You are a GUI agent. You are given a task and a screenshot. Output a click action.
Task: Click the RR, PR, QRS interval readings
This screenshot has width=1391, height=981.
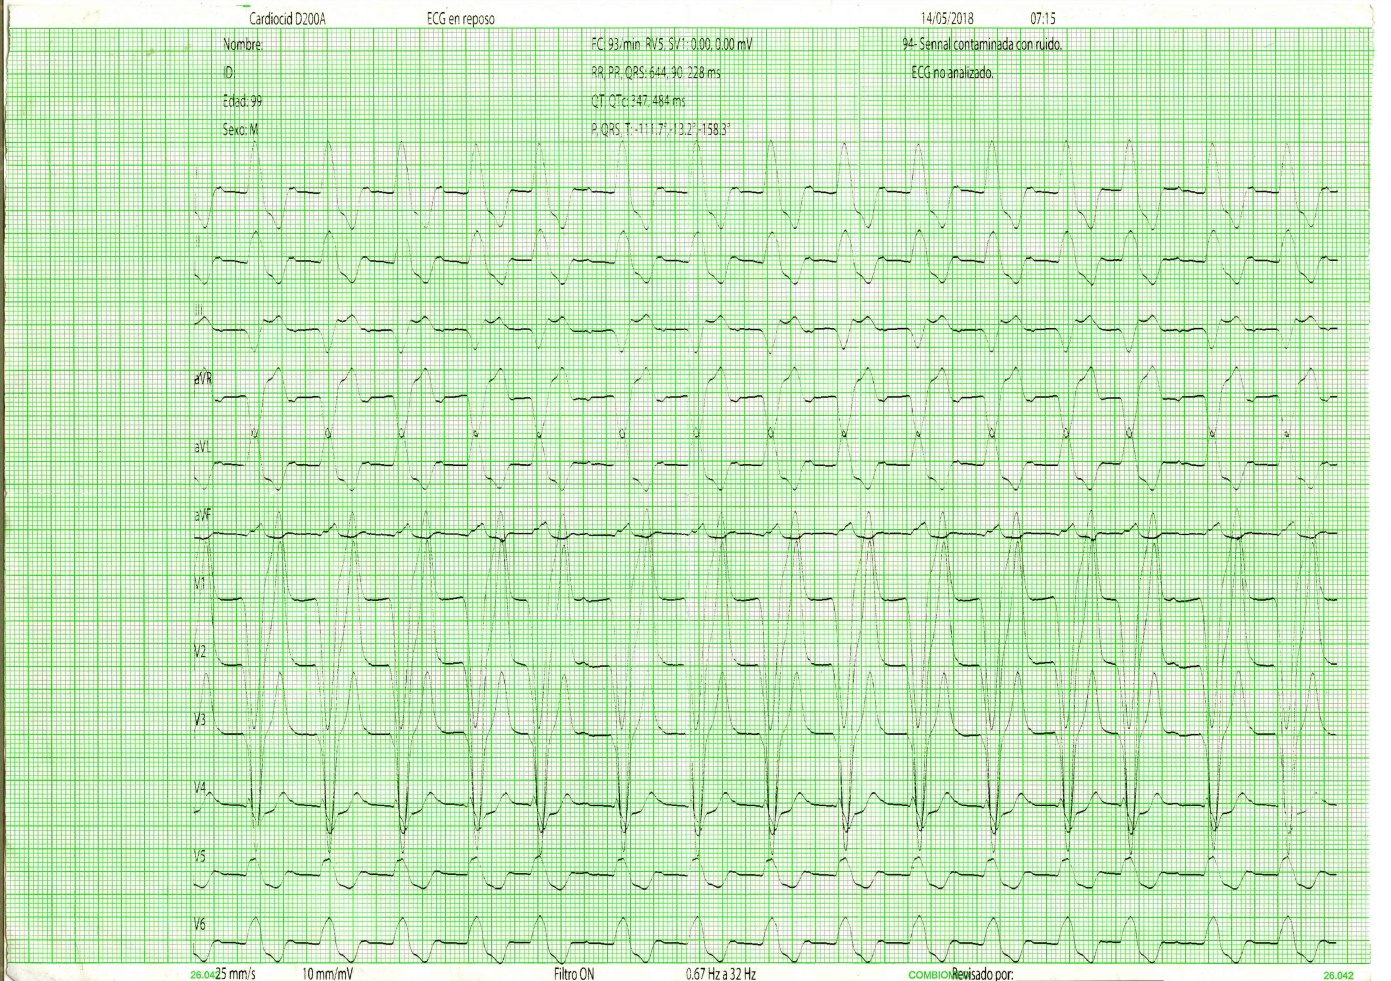pyautogui.click(x=657, y=72)
